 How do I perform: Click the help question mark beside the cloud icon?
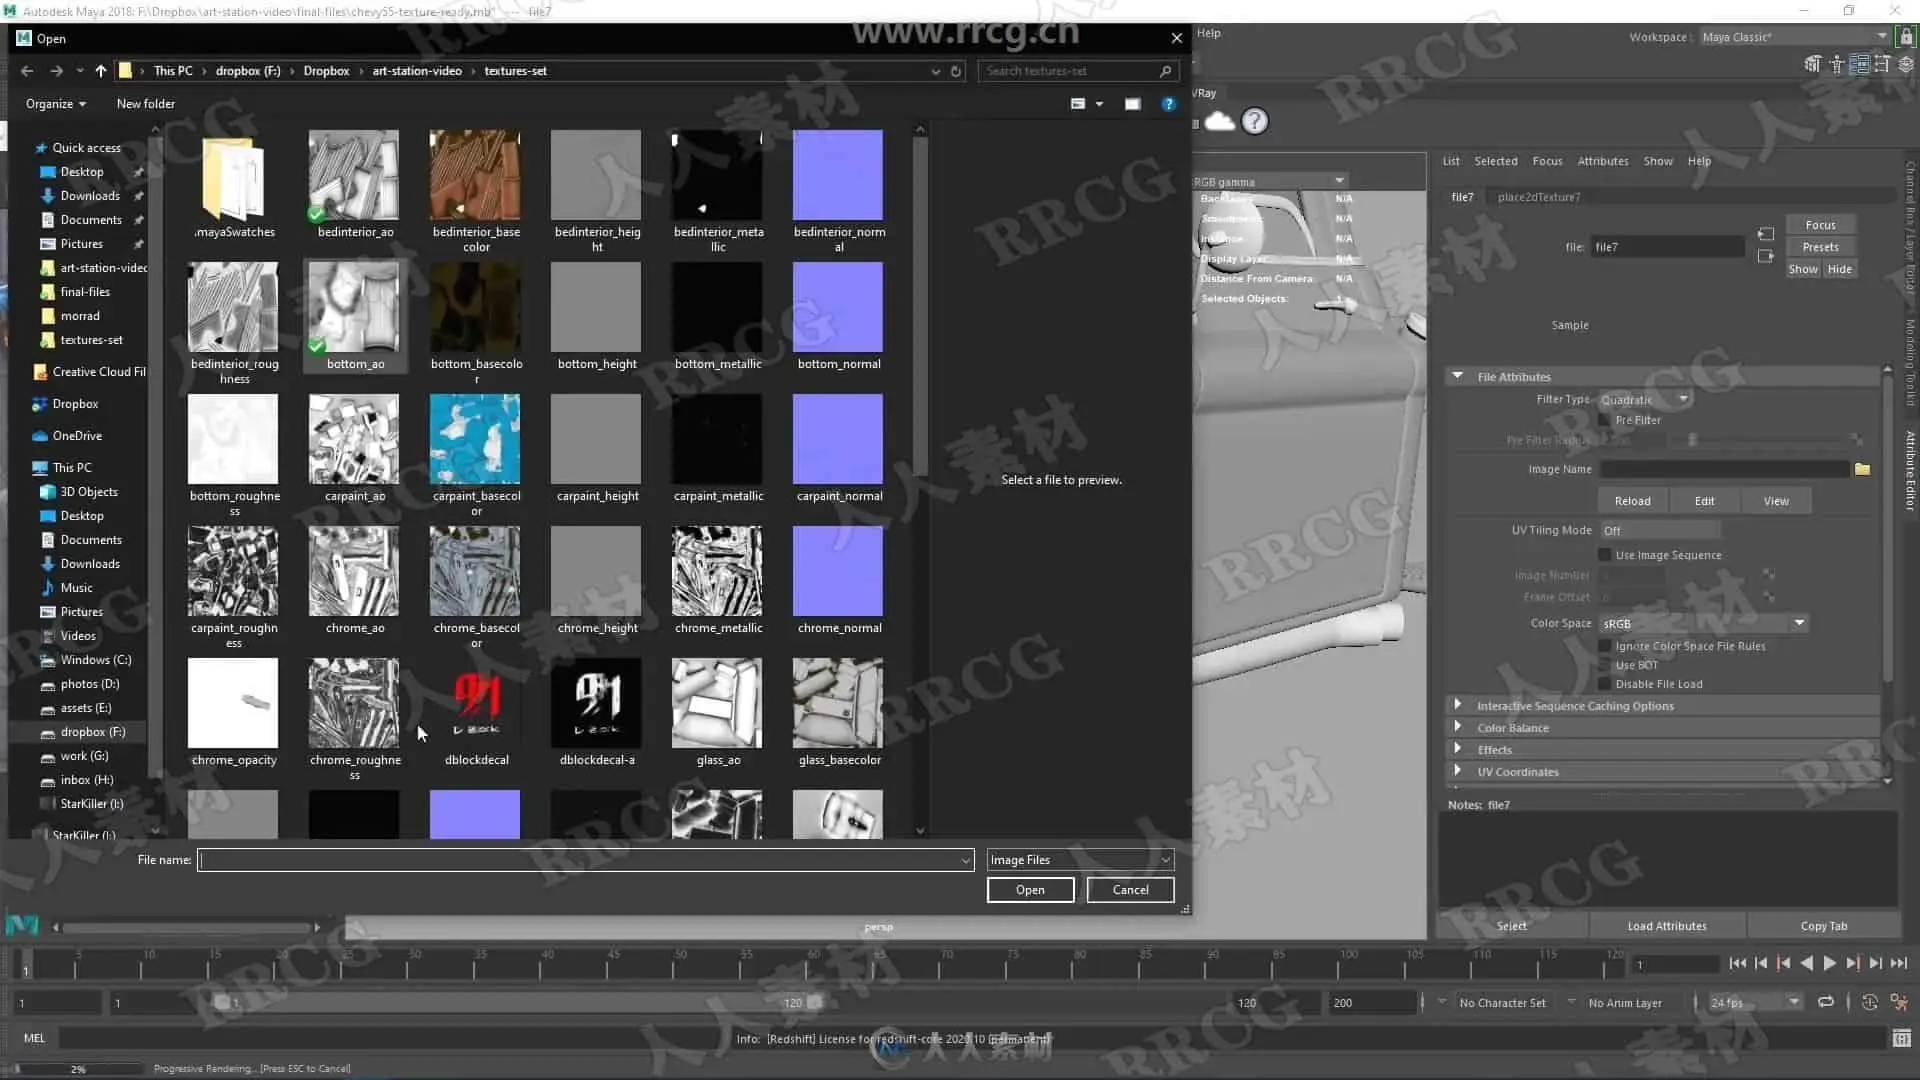1254,122
